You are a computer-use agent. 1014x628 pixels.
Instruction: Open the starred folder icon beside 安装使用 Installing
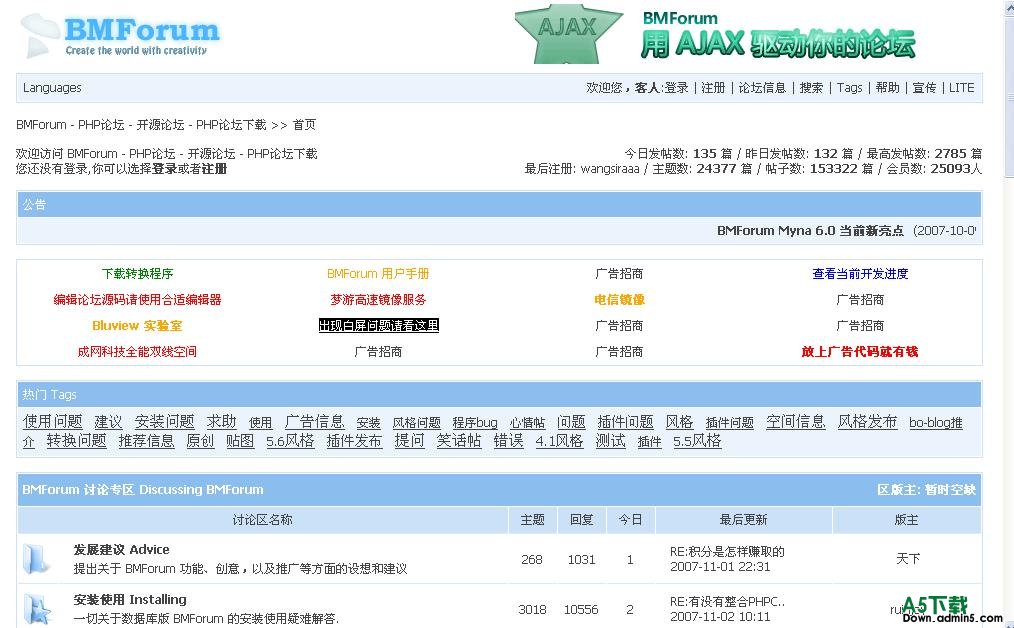36,609
